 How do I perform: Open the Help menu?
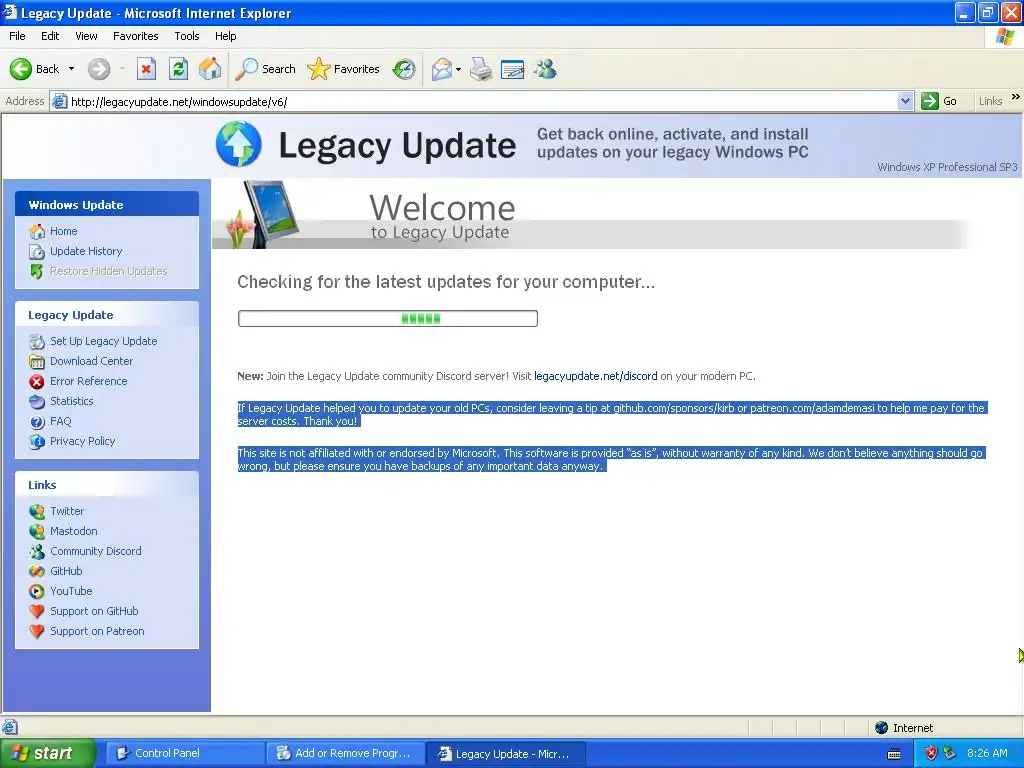click(225, 36)
